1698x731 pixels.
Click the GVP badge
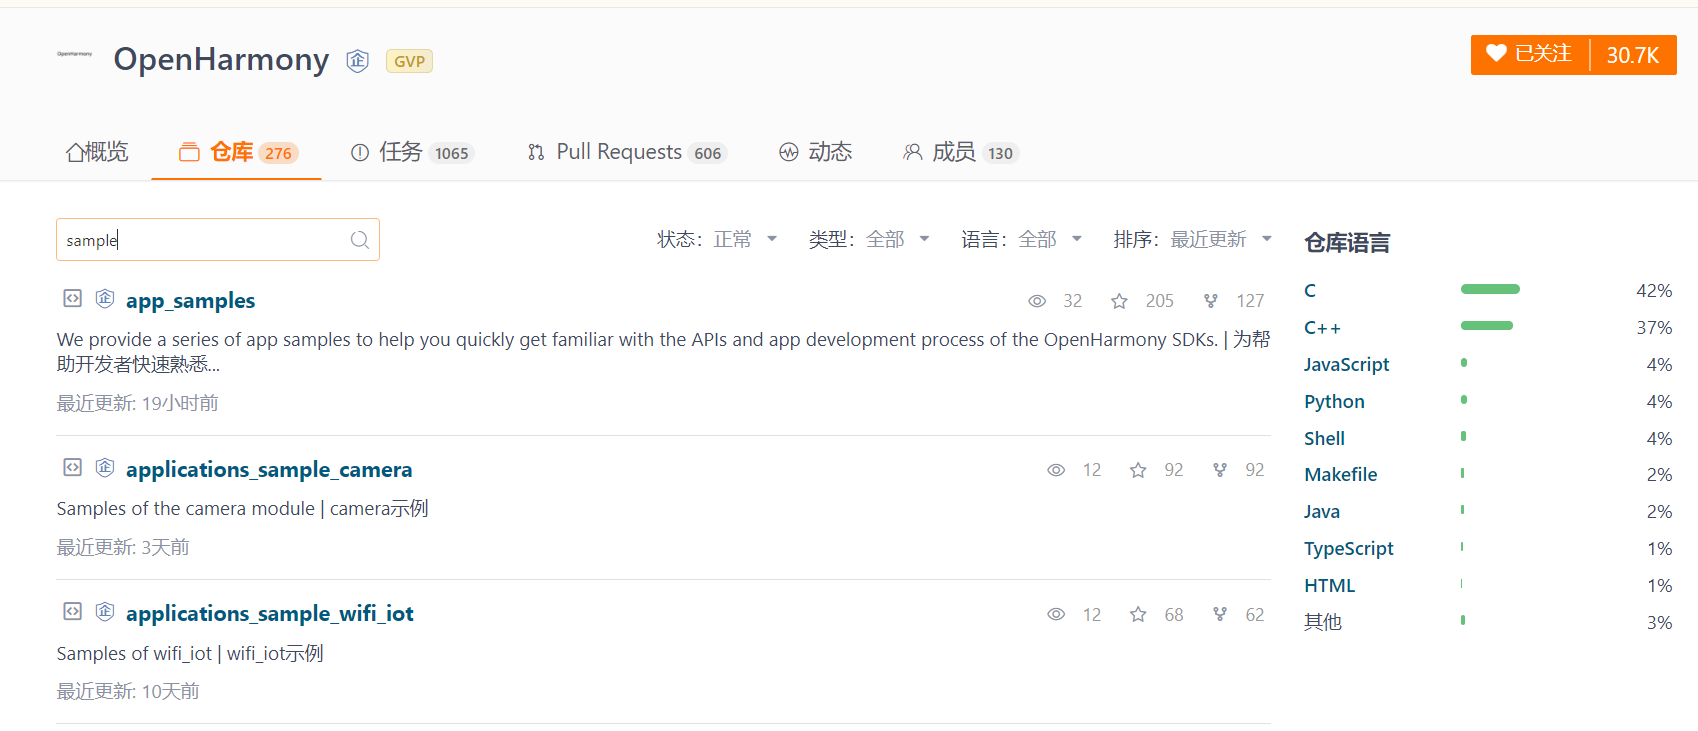pos(409,62)
